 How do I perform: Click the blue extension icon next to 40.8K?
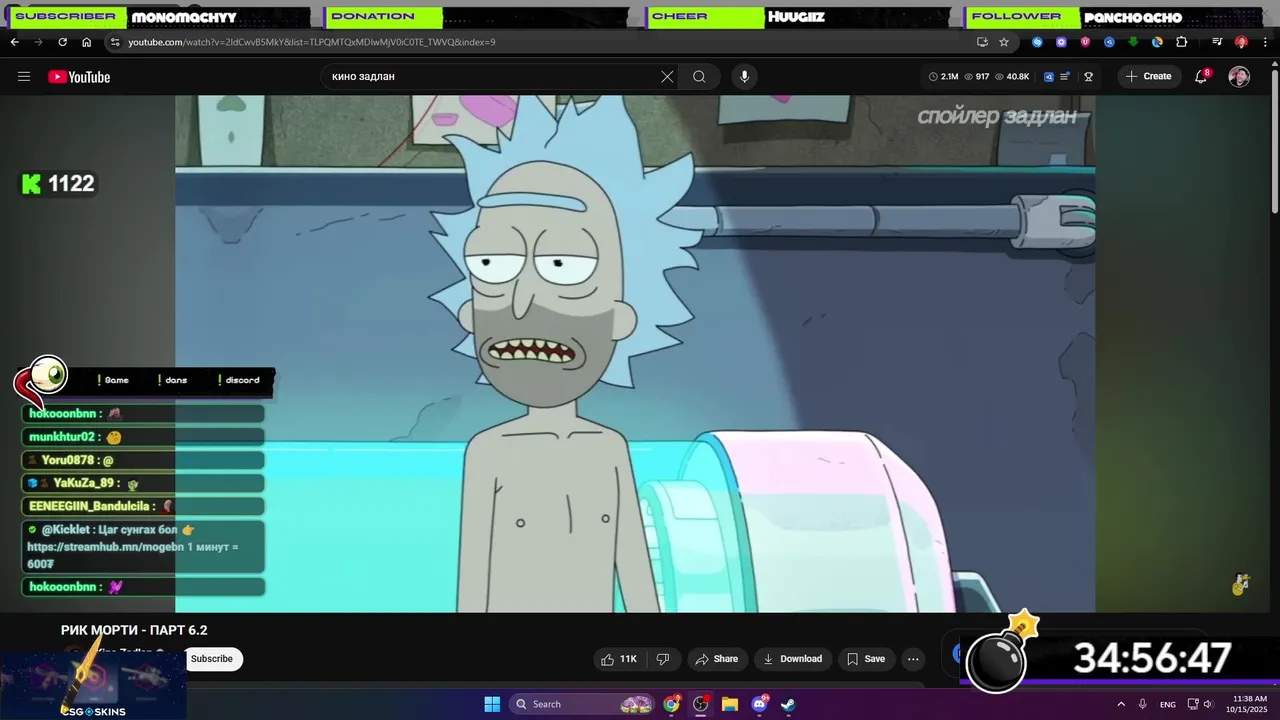(x=1049, y=77)
